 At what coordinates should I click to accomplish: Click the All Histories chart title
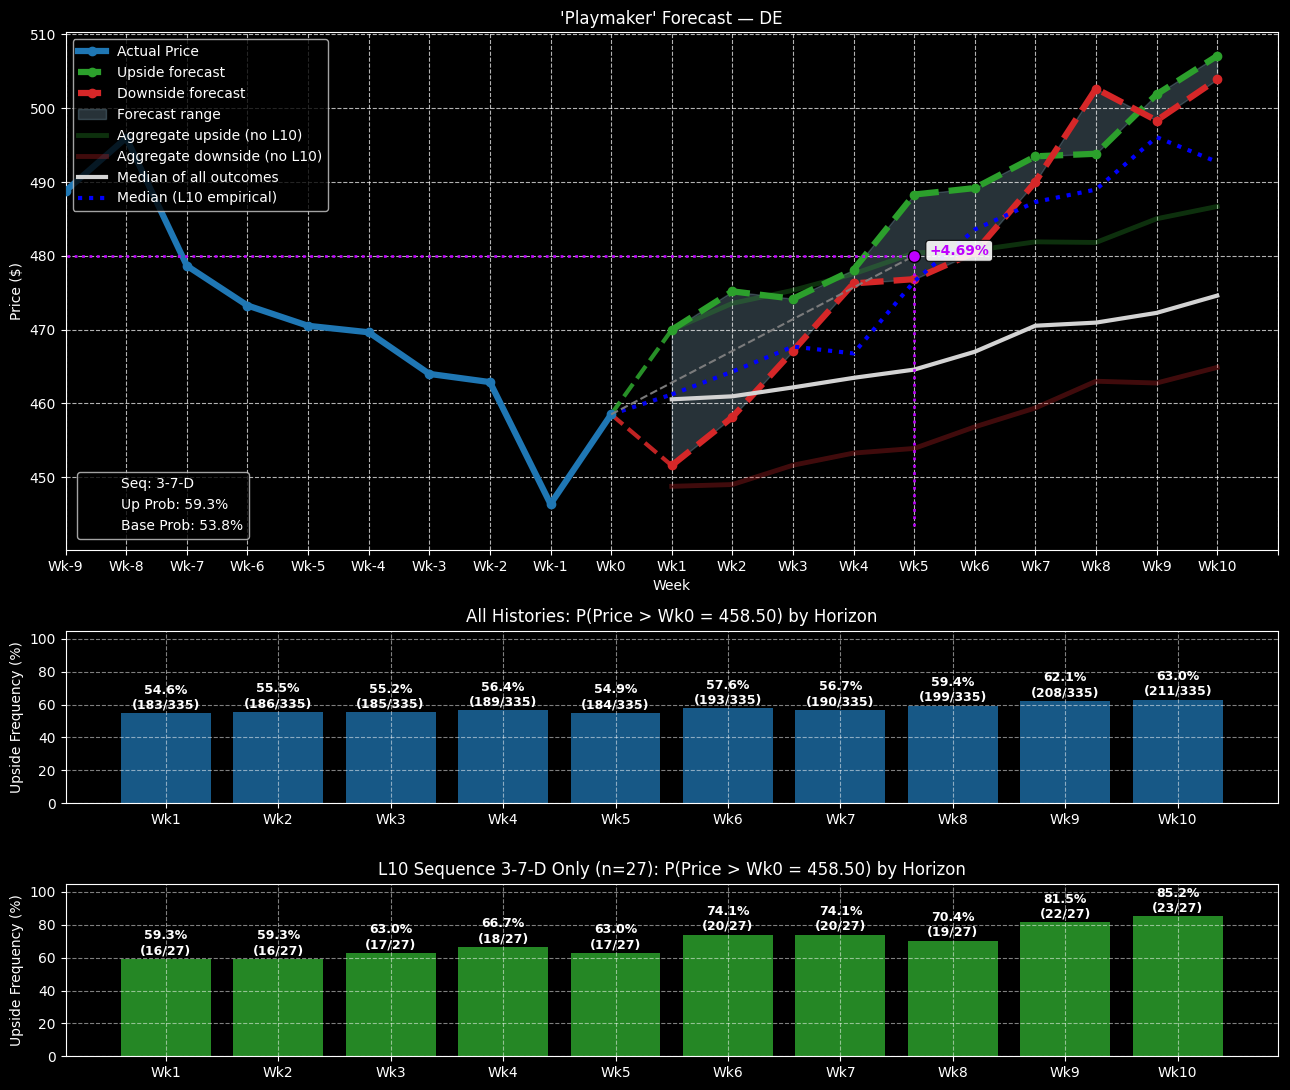point(671,616)
